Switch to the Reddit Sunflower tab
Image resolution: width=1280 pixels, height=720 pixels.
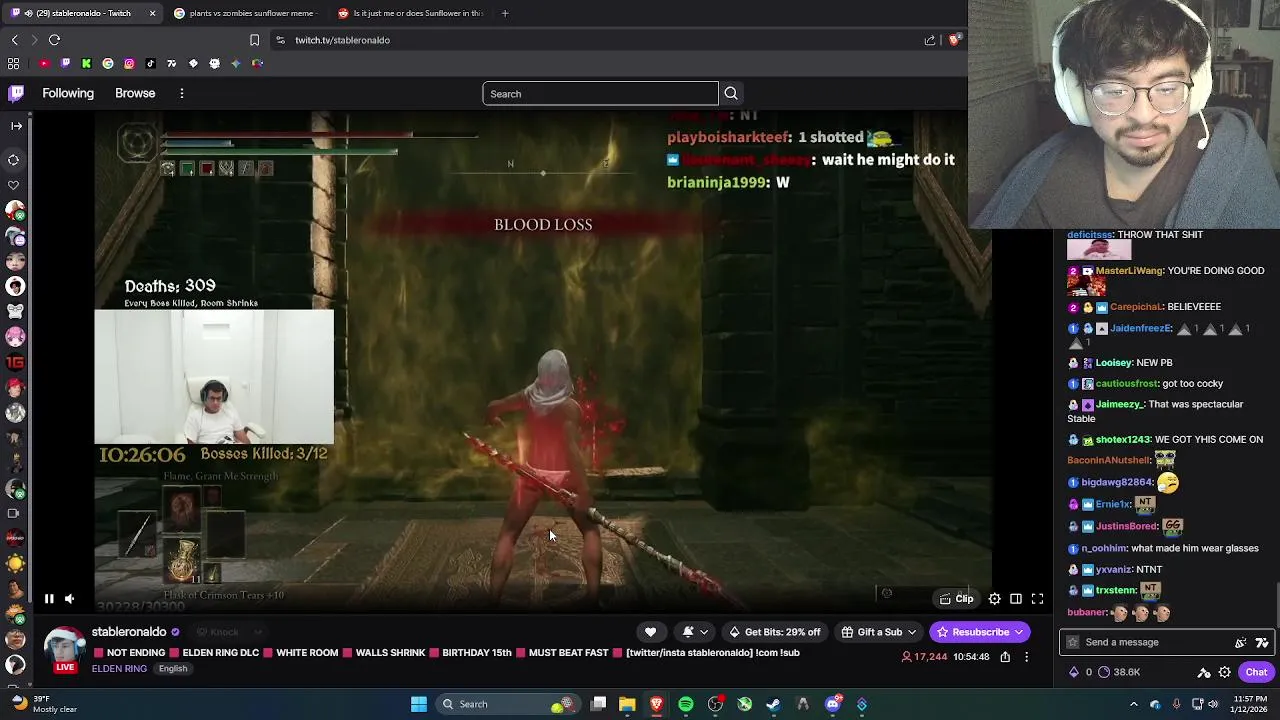click(410, 13)
